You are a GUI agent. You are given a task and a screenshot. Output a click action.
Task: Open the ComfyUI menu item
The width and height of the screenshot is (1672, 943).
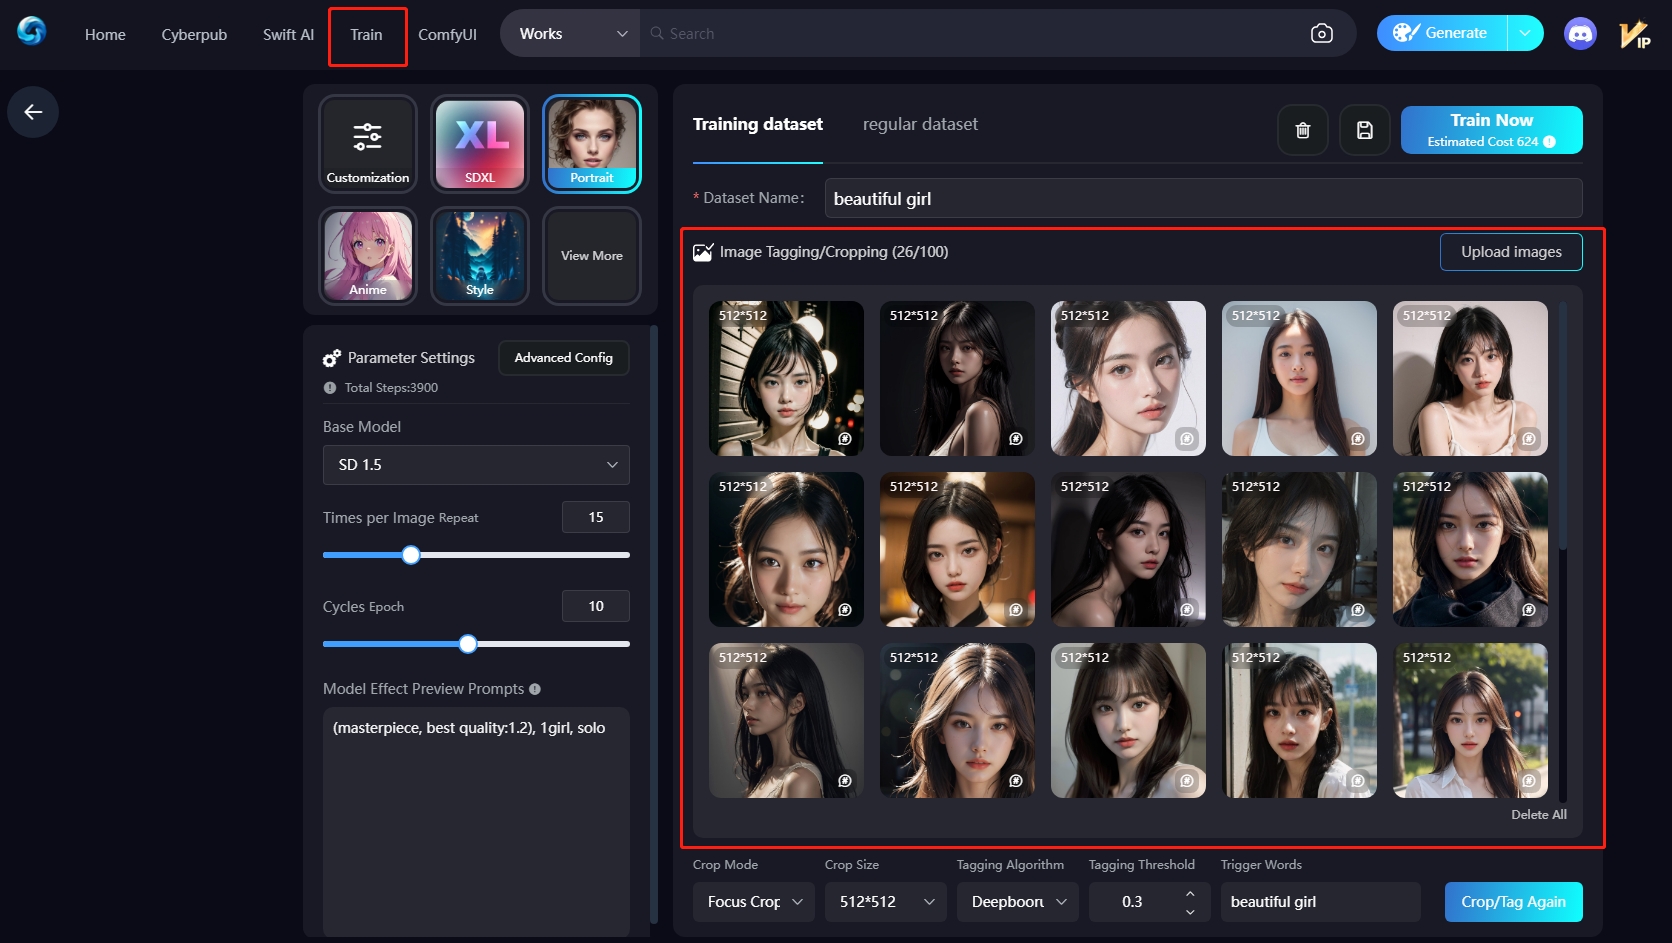point(447,34)
